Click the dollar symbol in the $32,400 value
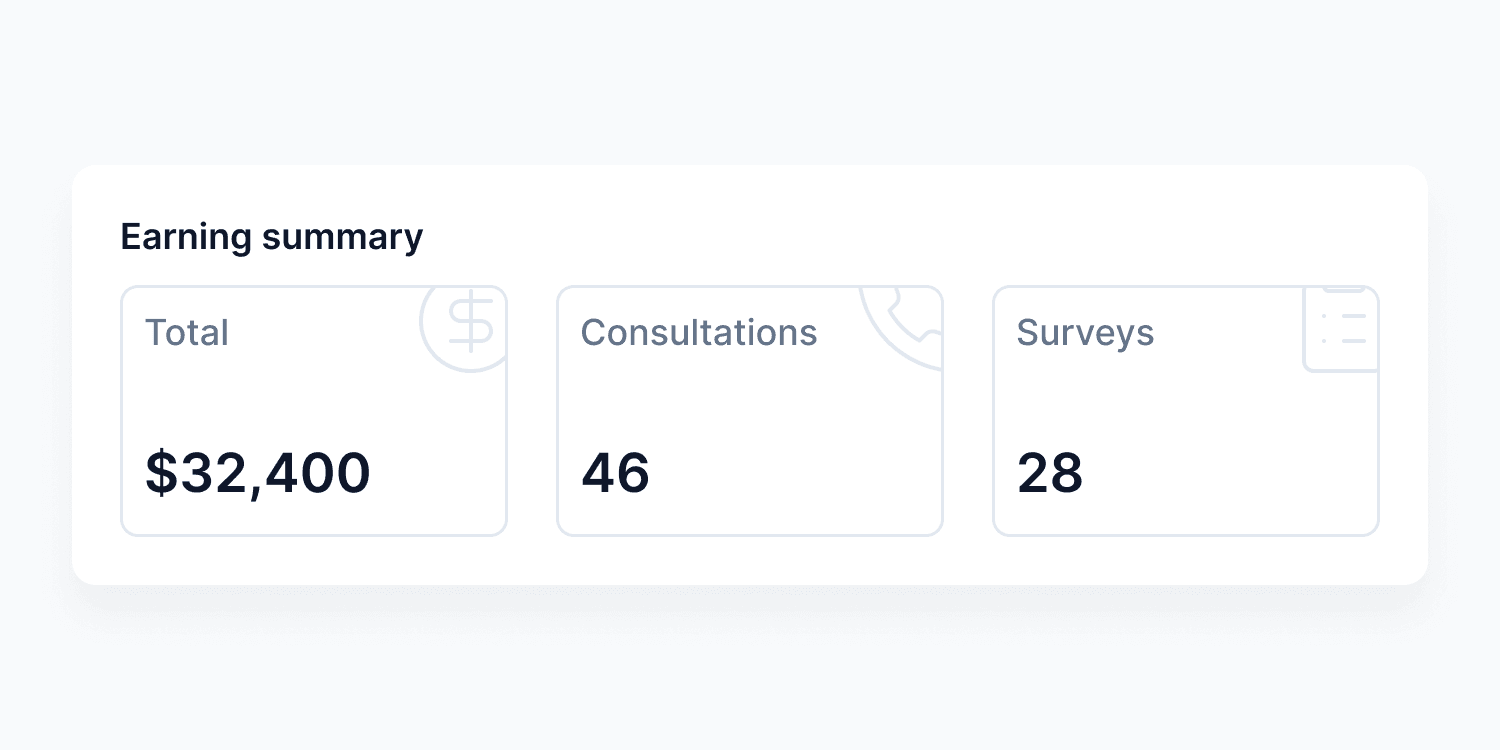 click(160, 474)
